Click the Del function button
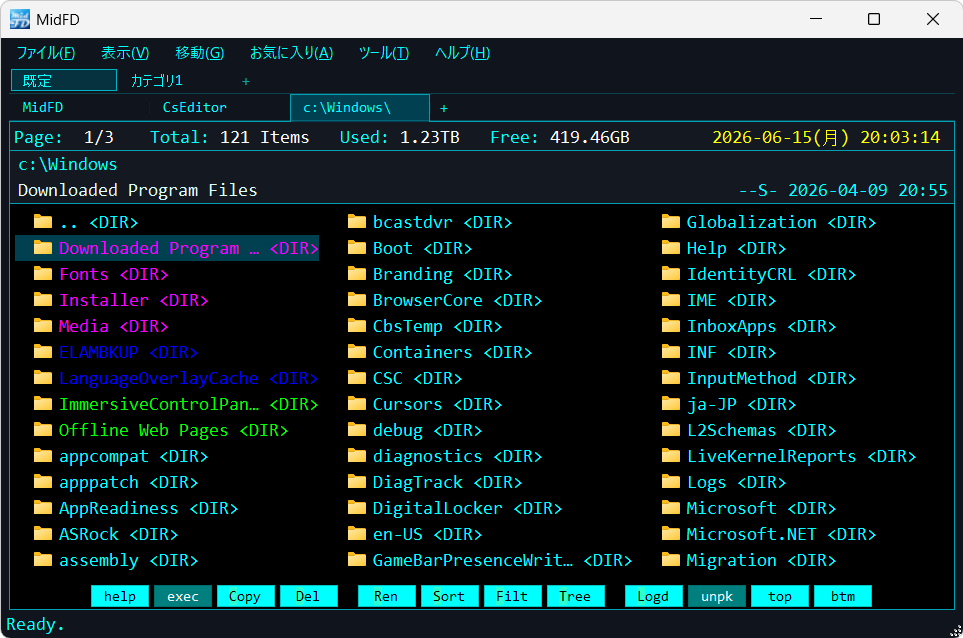The image size is (963, 638). (x=308, y=596)
